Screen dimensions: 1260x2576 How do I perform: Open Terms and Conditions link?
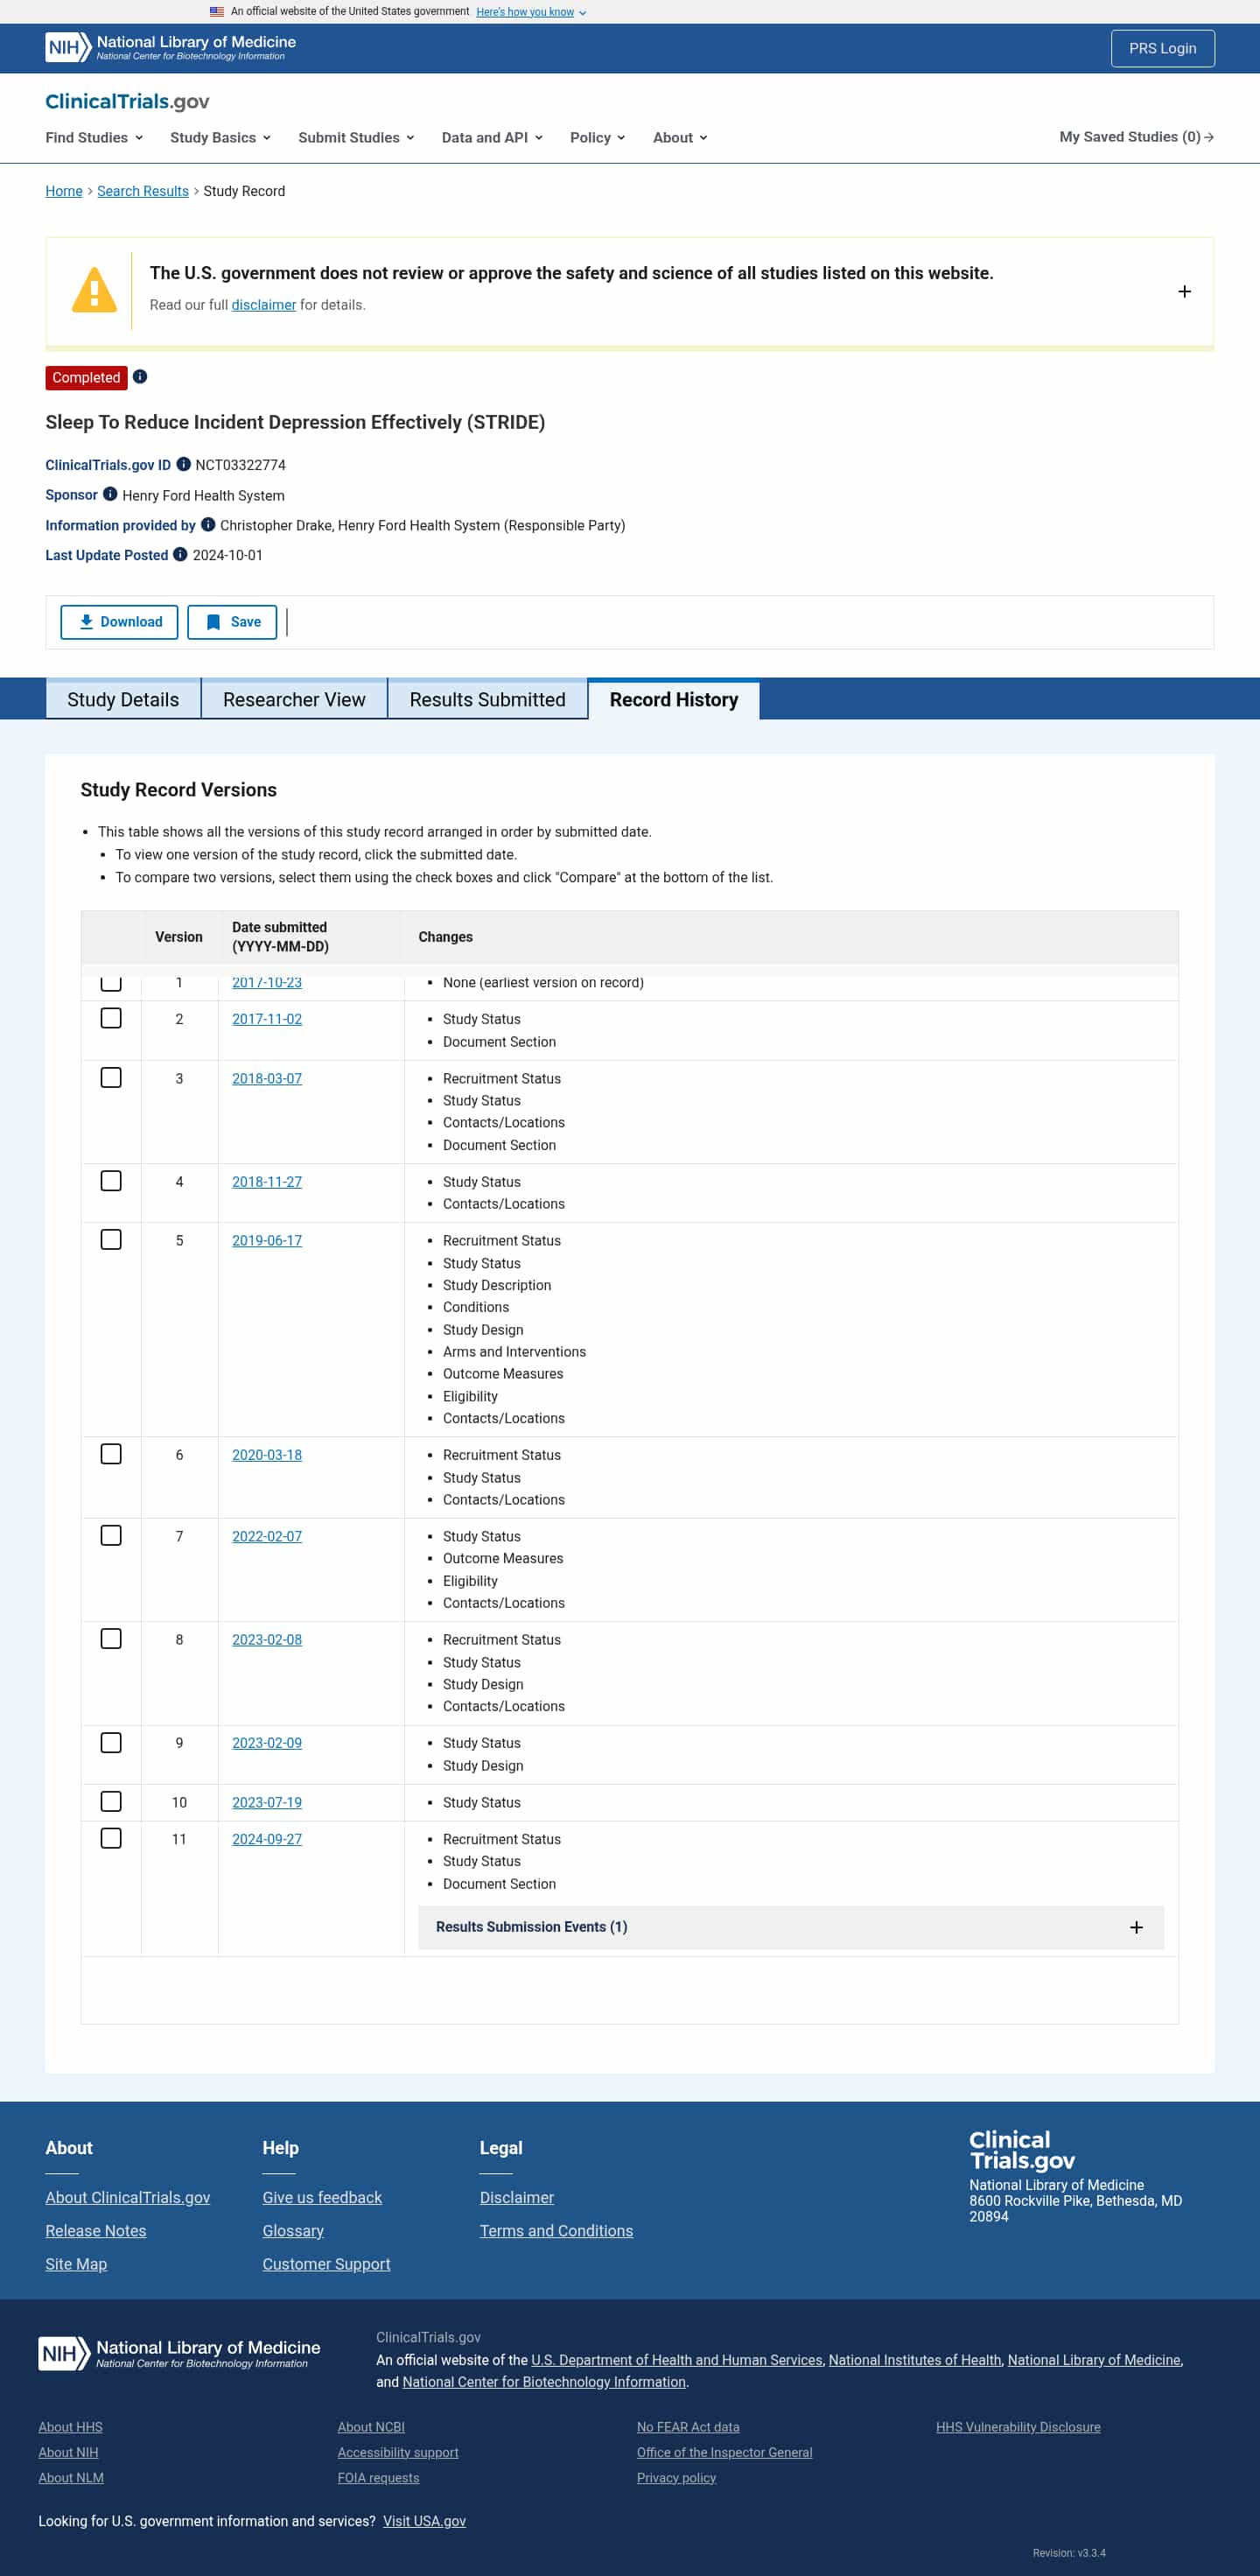click(556, 2230)
